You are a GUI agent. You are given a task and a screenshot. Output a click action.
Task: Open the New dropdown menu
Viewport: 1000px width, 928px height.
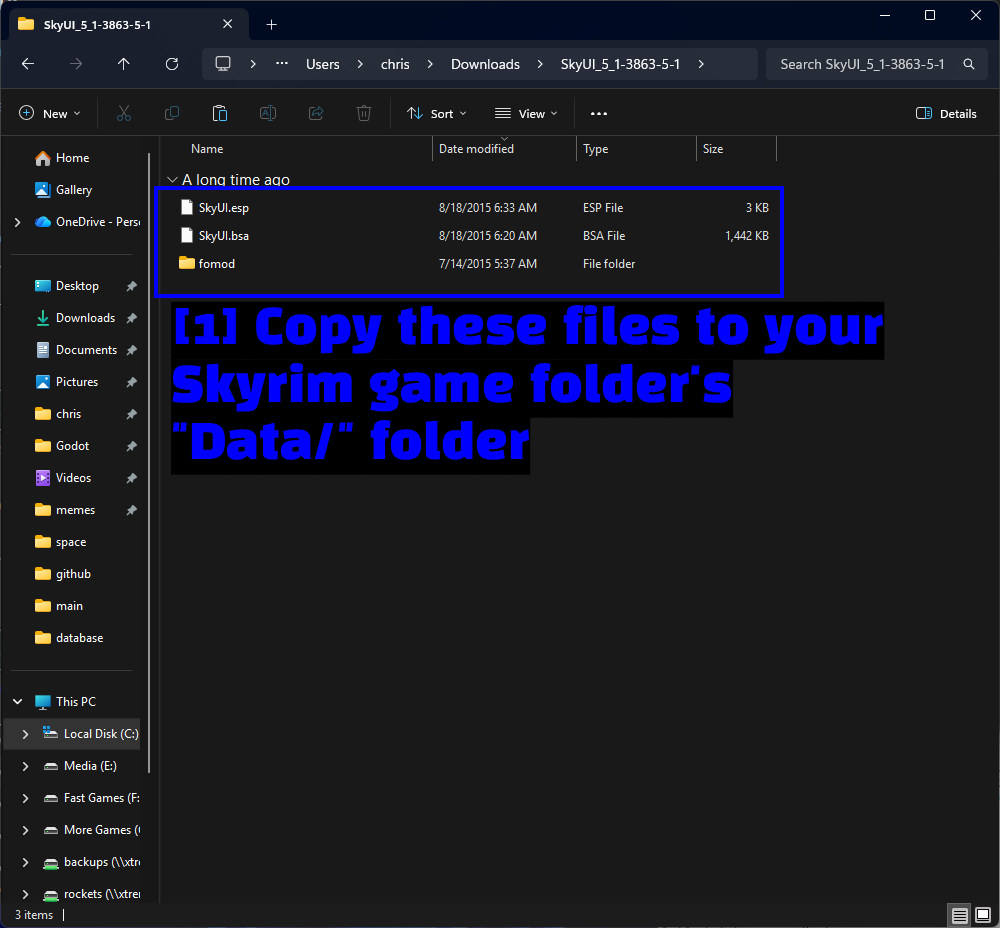[x=50, y=114]
